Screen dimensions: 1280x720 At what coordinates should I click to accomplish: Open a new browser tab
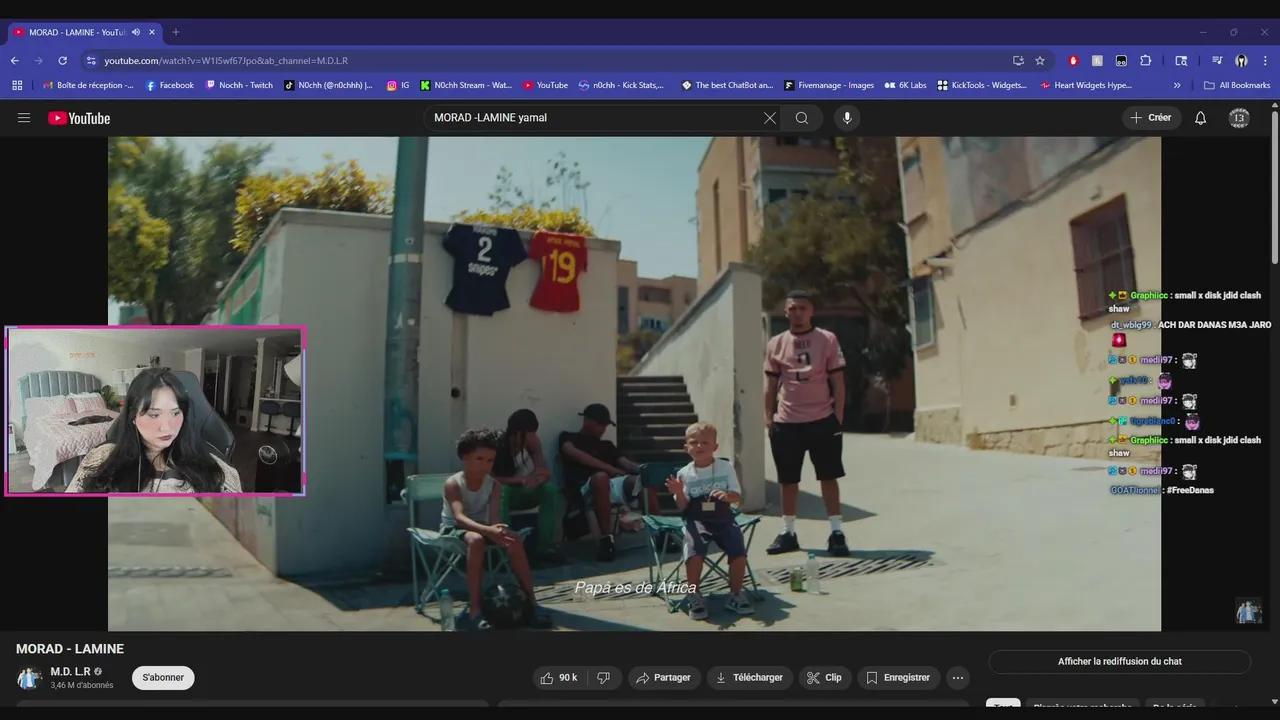(x=176, y=32)
